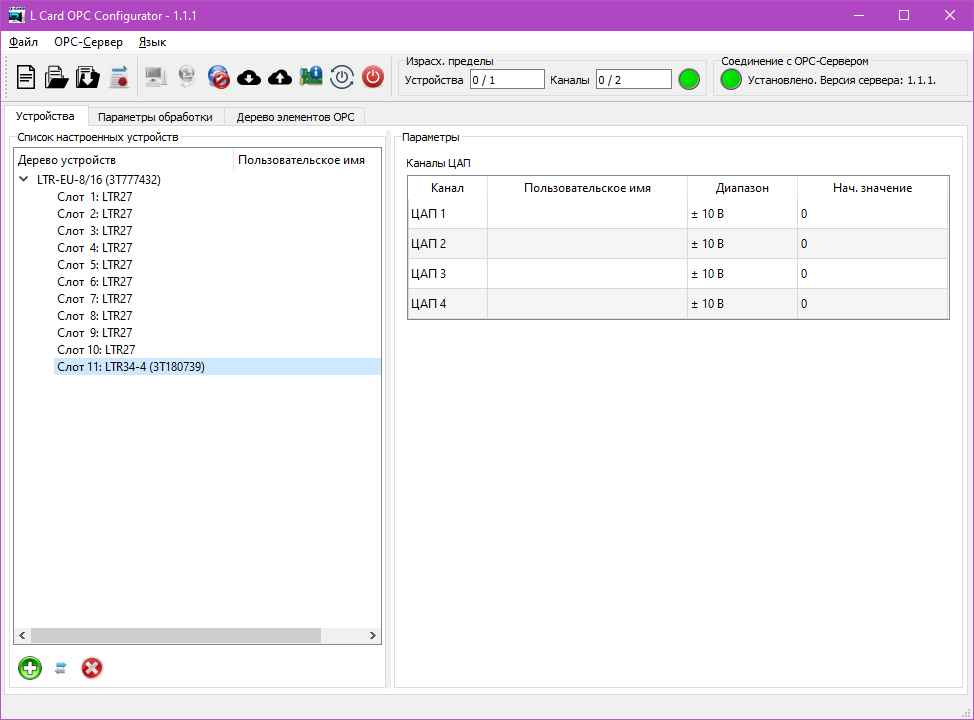Click the new configuration document icon
The width and height of the screenshot is (974, 720).
(26, 78)
